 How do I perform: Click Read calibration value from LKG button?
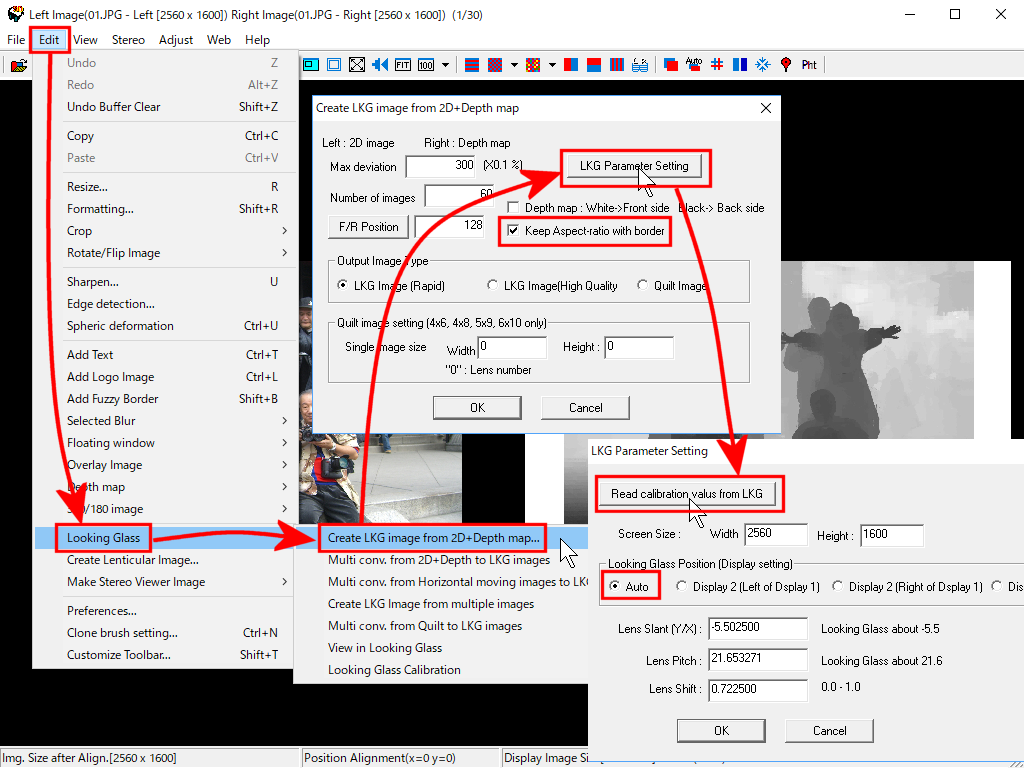pyautogui.click(x=687, y=494)
